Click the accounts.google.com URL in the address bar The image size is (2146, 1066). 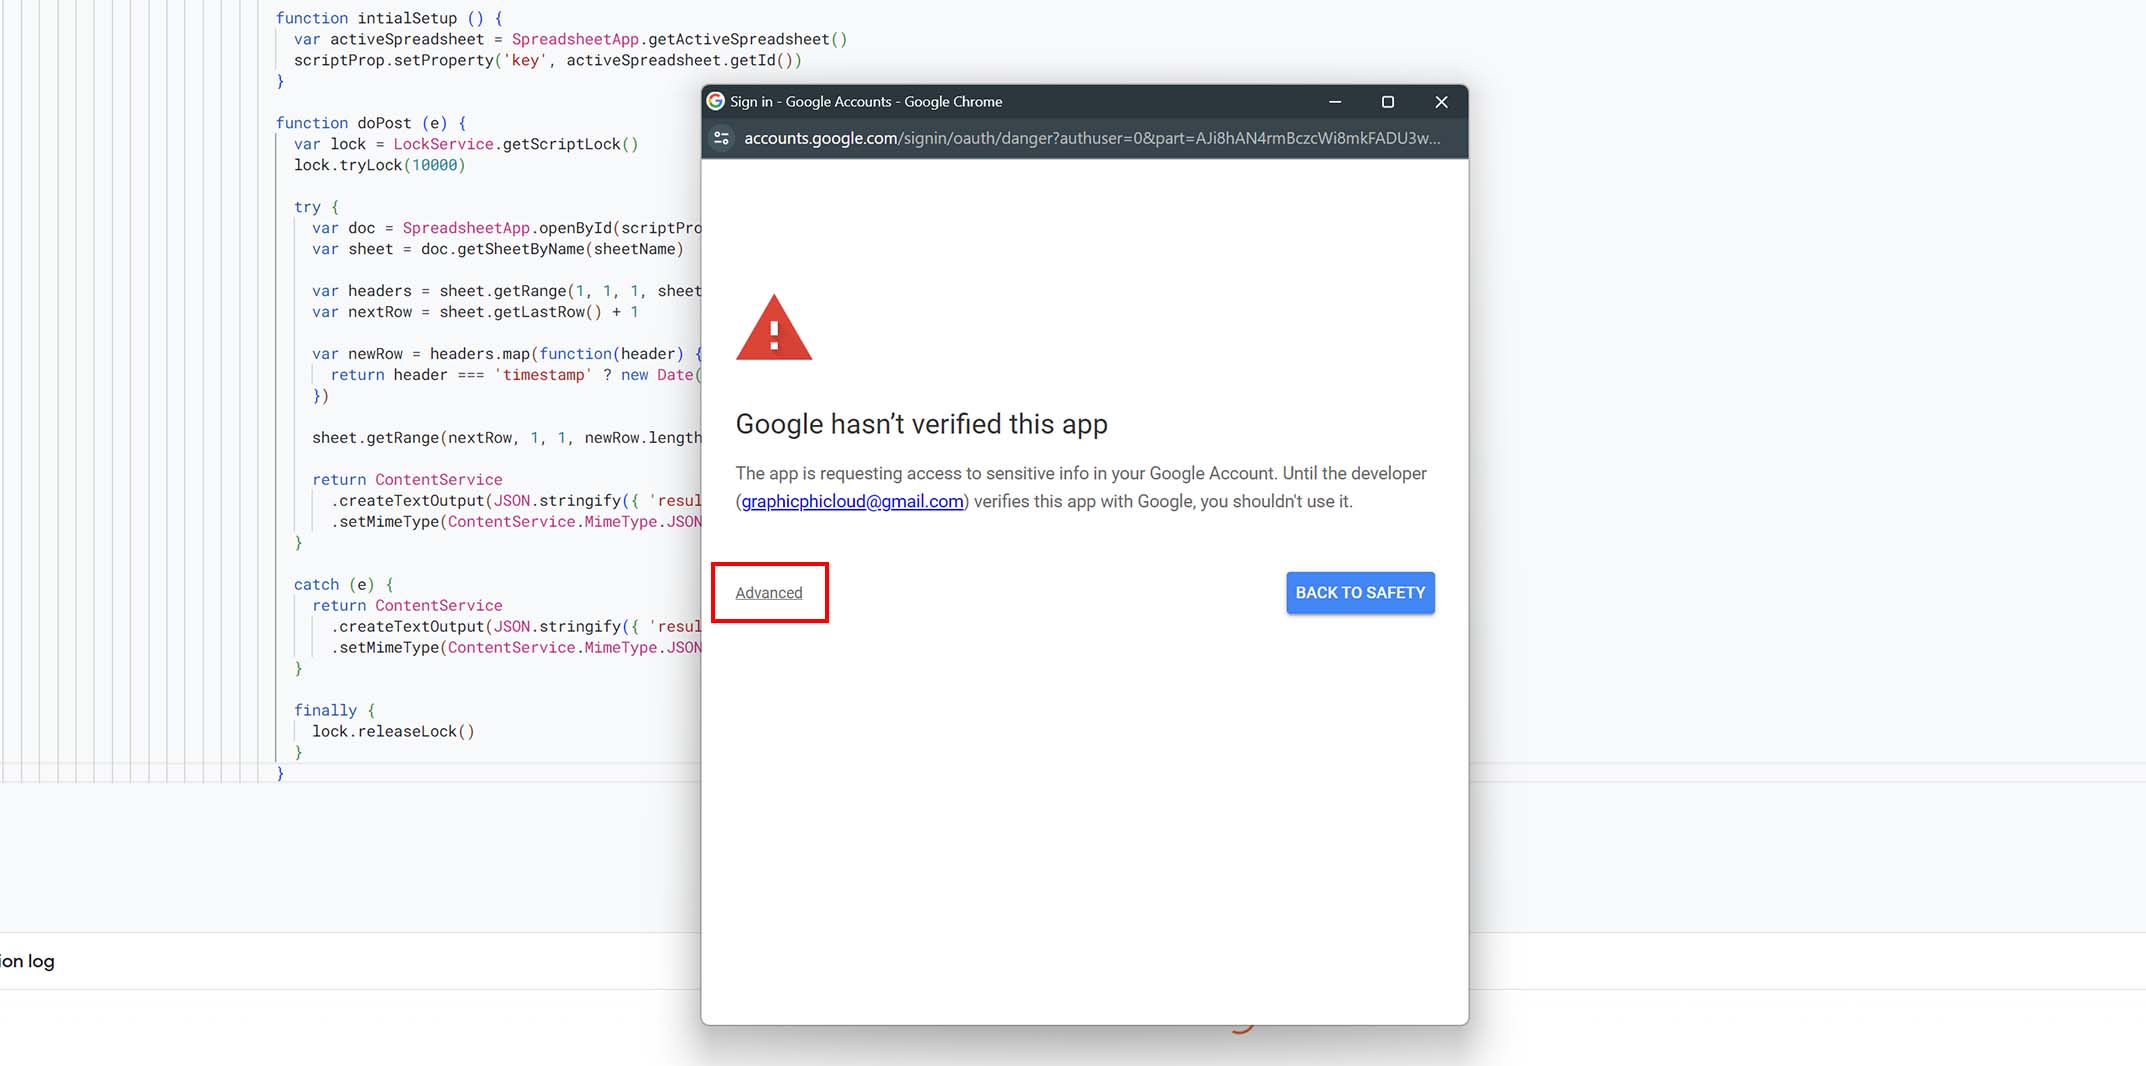point(1092,138)
